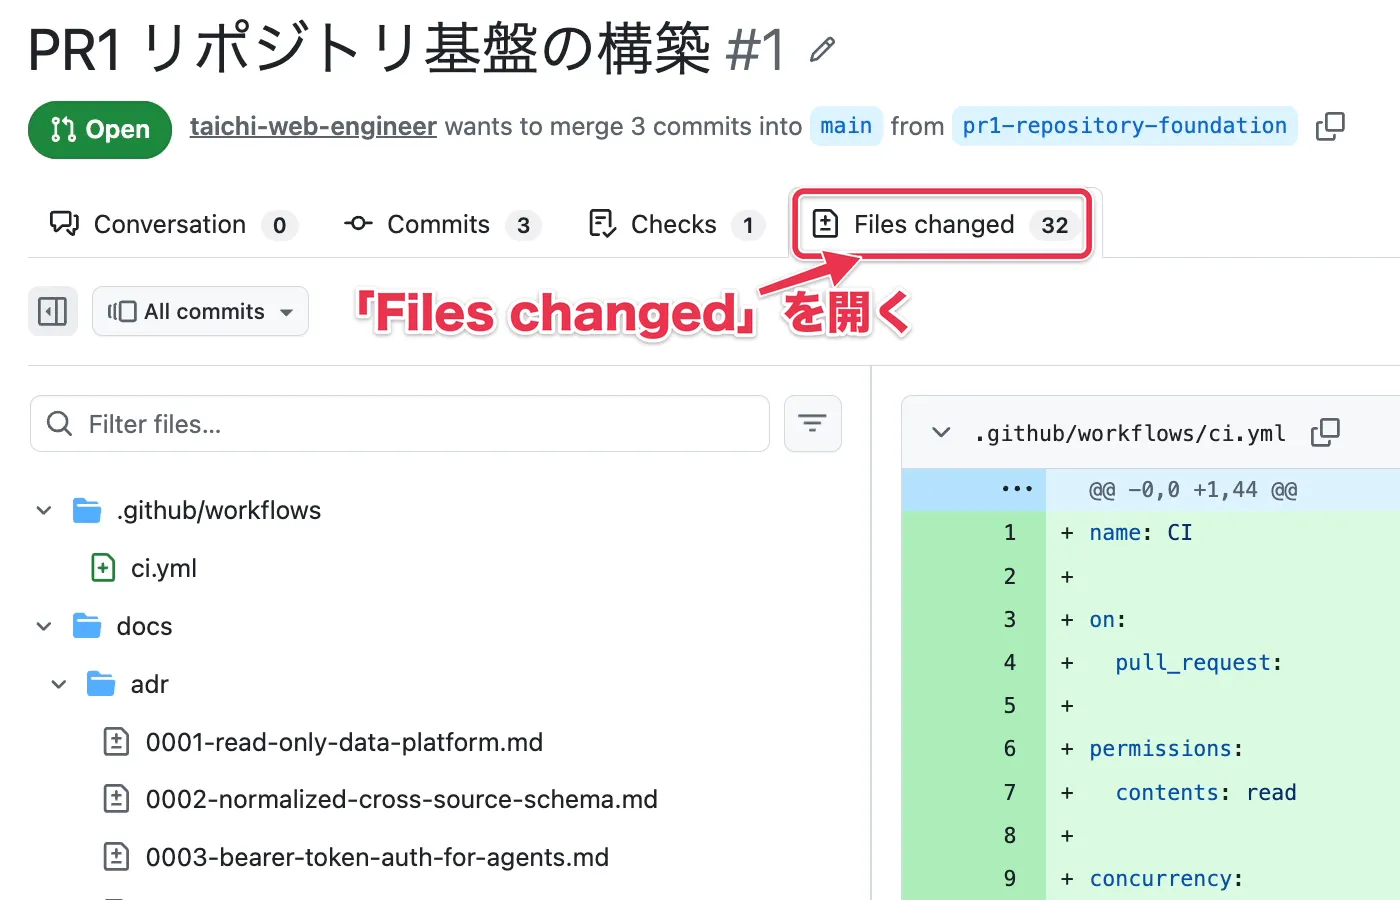Screen dimensions: 1400x900
Task: Click the 0001-read-only-data-platform.md file icon
Action: [117, 742]
